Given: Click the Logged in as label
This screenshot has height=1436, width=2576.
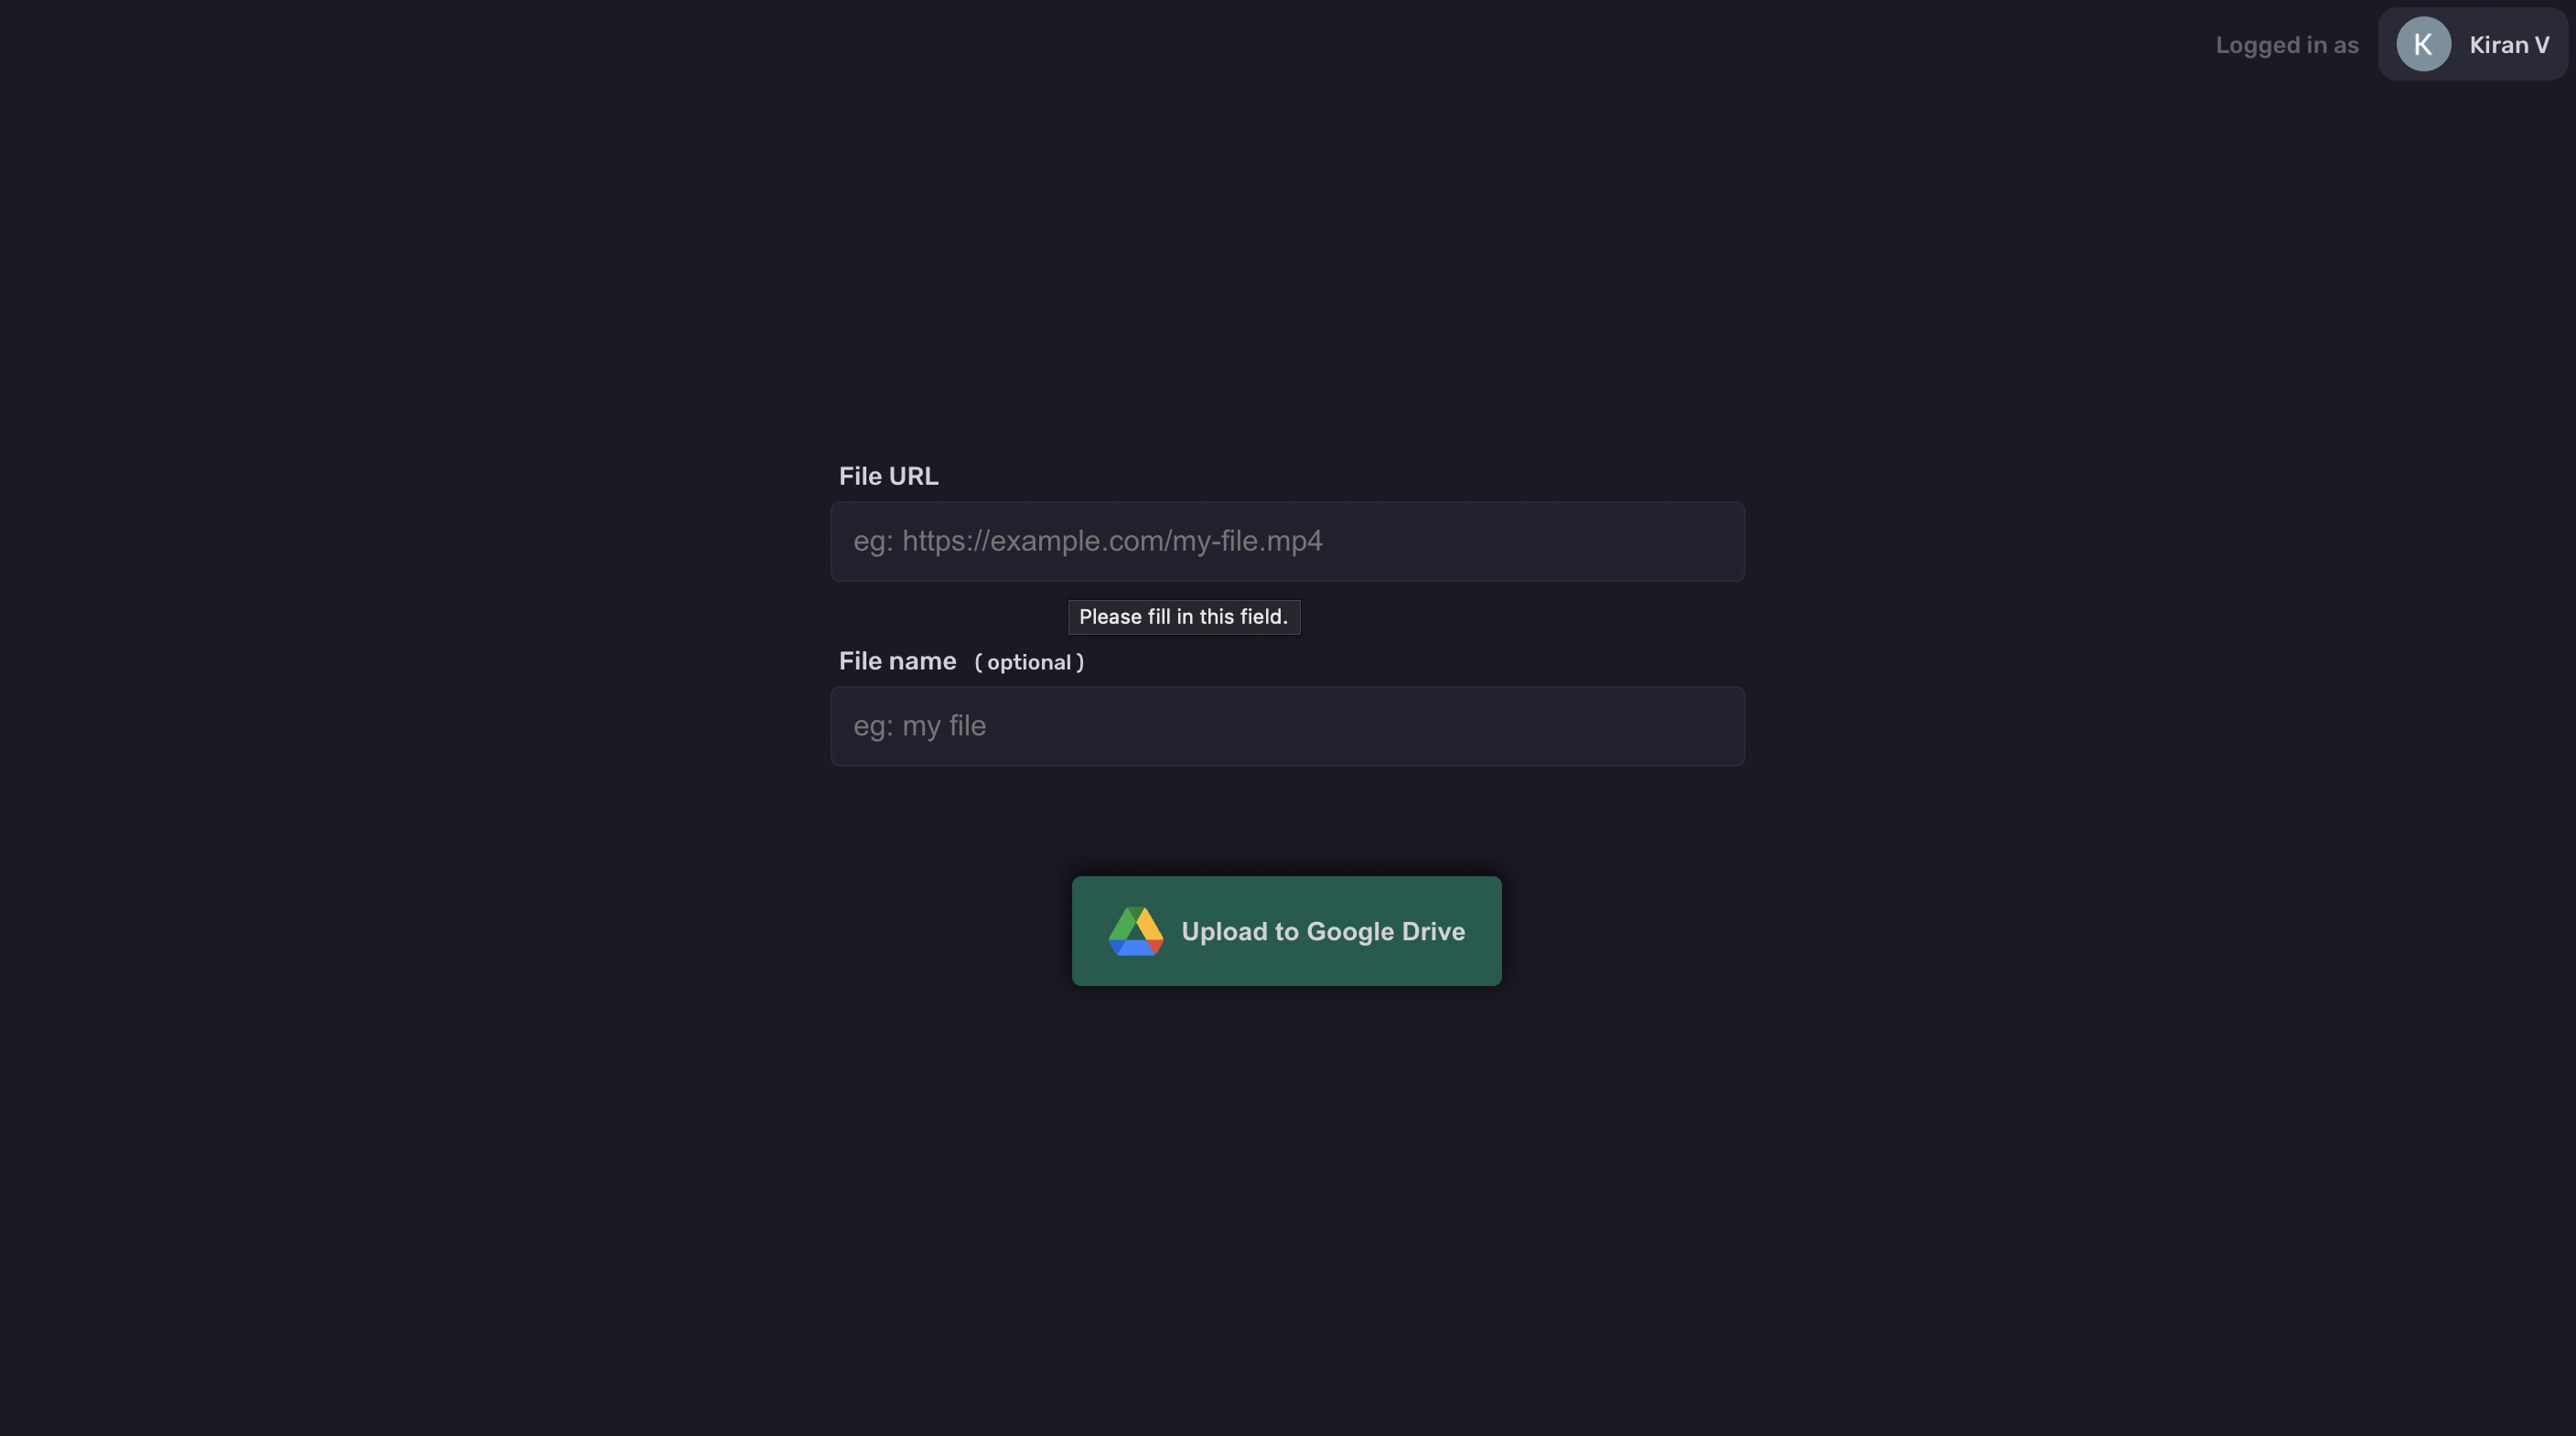Looking at the screenshot, I should [x=2287, y=45].
